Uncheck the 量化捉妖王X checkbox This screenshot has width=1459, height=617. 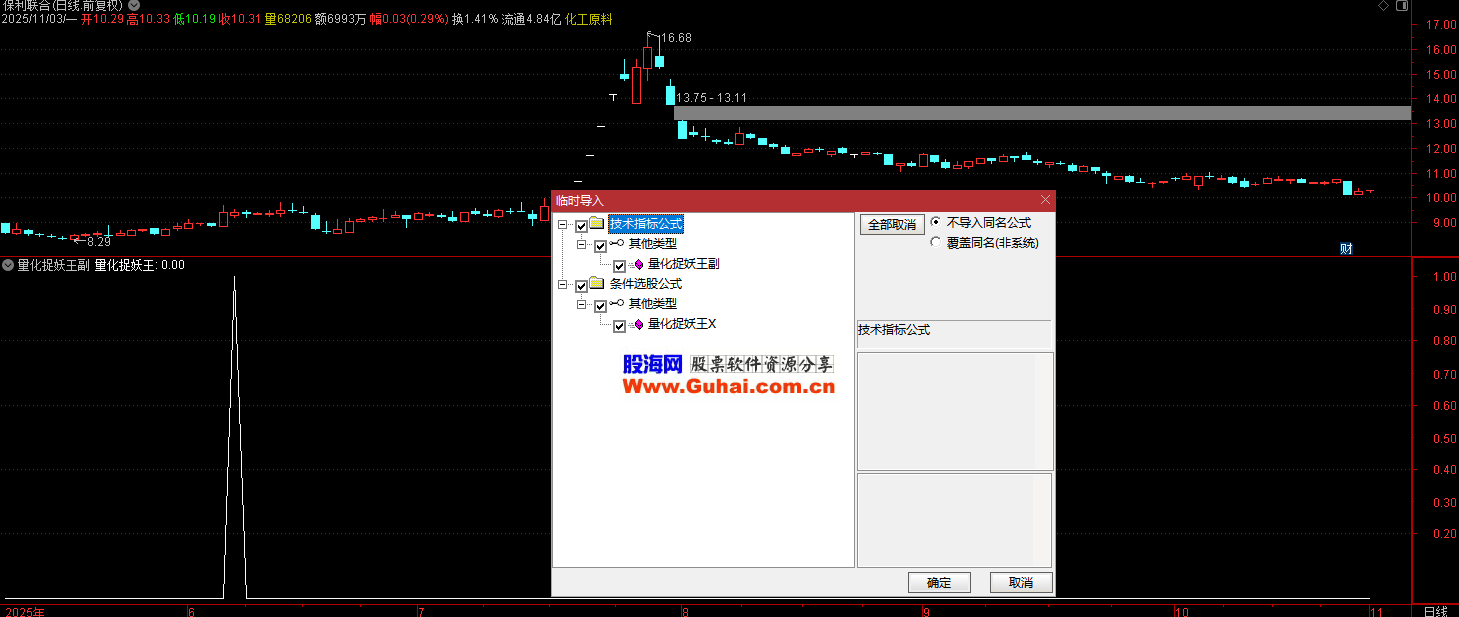[619, 326]
